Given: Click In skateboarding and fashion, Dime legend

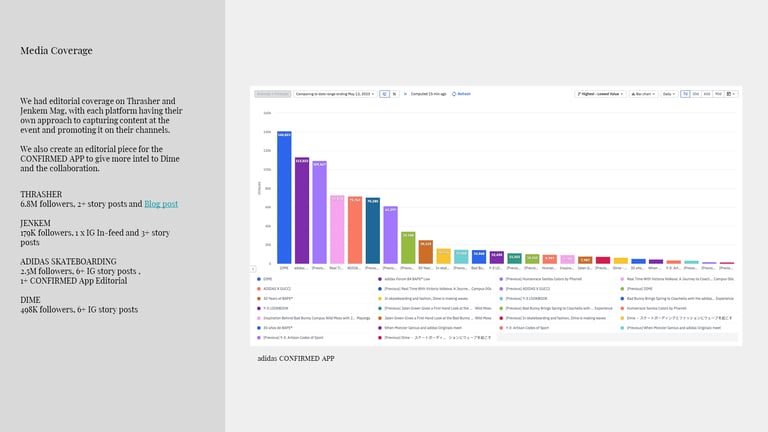Looking at the screenshot, I should point(423,299).
